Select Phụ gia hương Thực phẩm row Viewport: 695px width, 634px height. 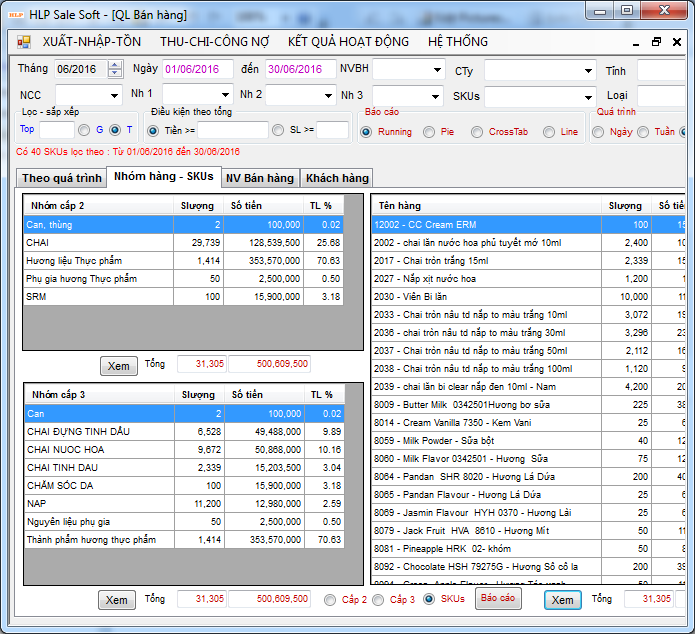[x=184, y=279]
